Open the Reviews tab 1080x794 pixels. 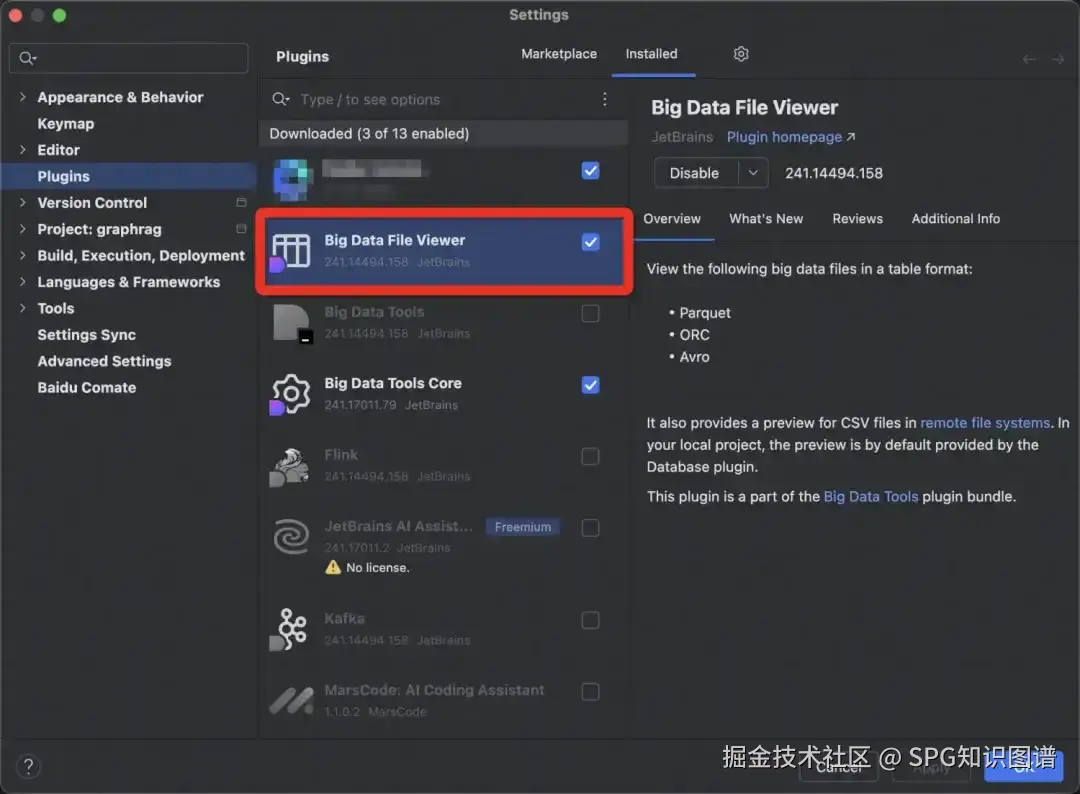click(x=857, y=219)
